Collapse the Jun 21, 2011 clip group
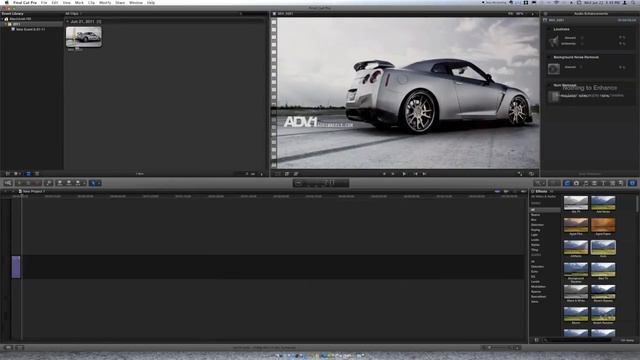The height and width of the screenshot is (360, 640). pyautogui.click(x=67, y=21)
